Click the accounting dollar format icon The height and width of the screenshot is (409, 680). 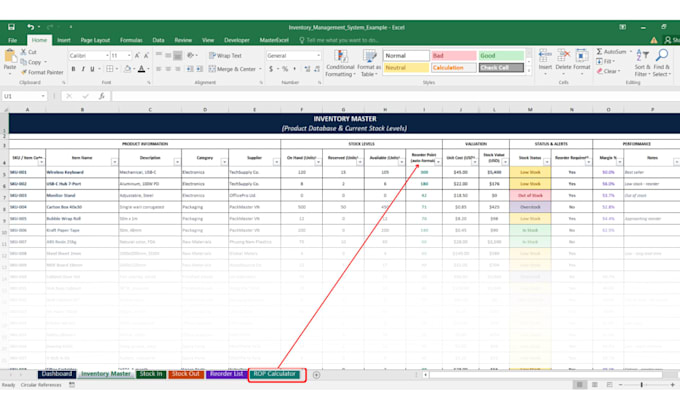(271, 69)
